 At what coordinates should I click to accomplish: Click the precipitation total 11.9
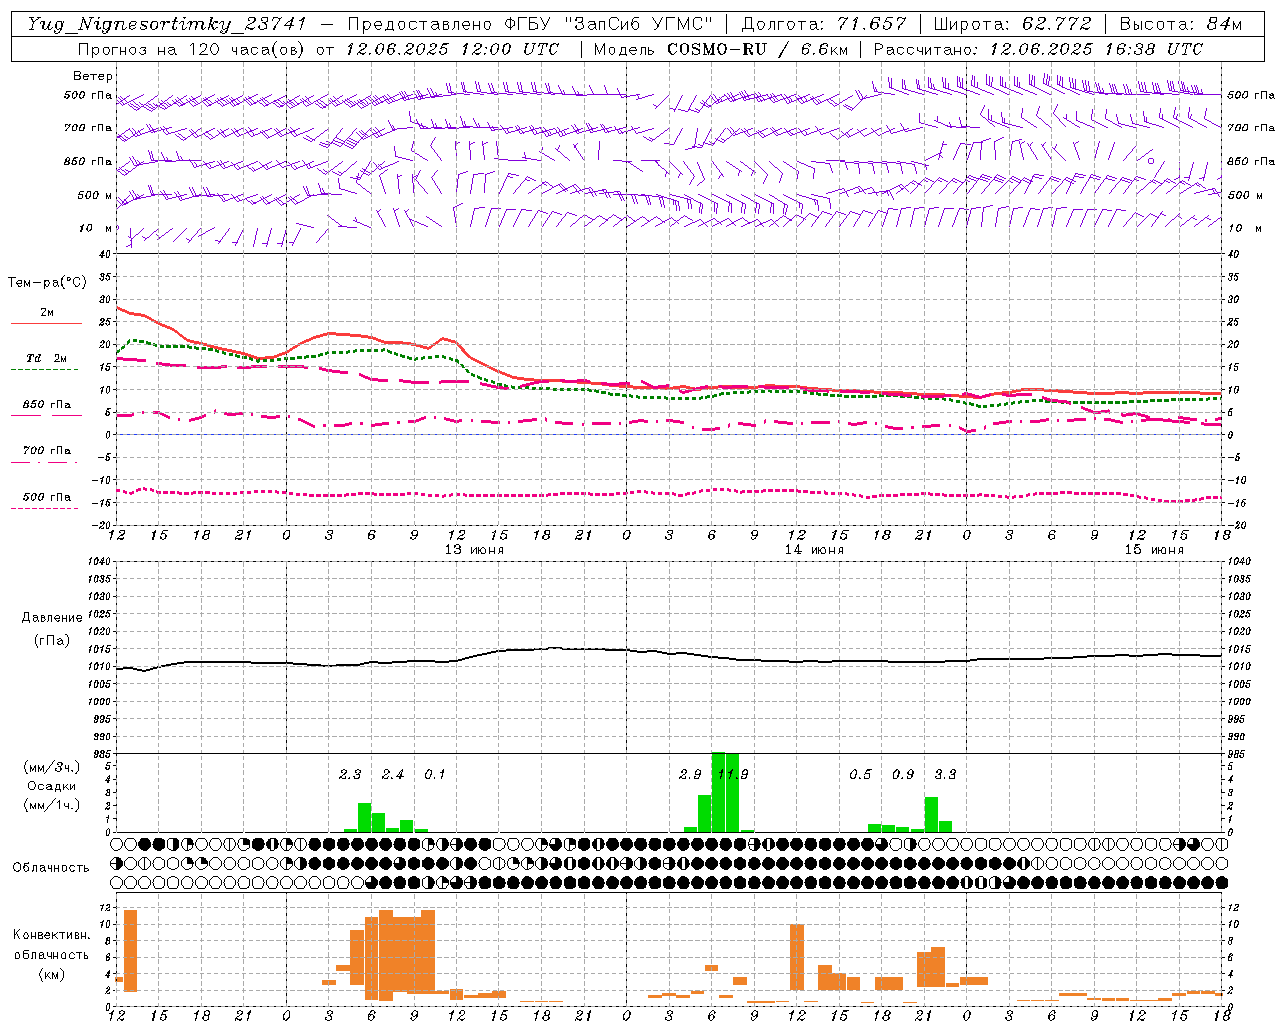coord(733,774)
